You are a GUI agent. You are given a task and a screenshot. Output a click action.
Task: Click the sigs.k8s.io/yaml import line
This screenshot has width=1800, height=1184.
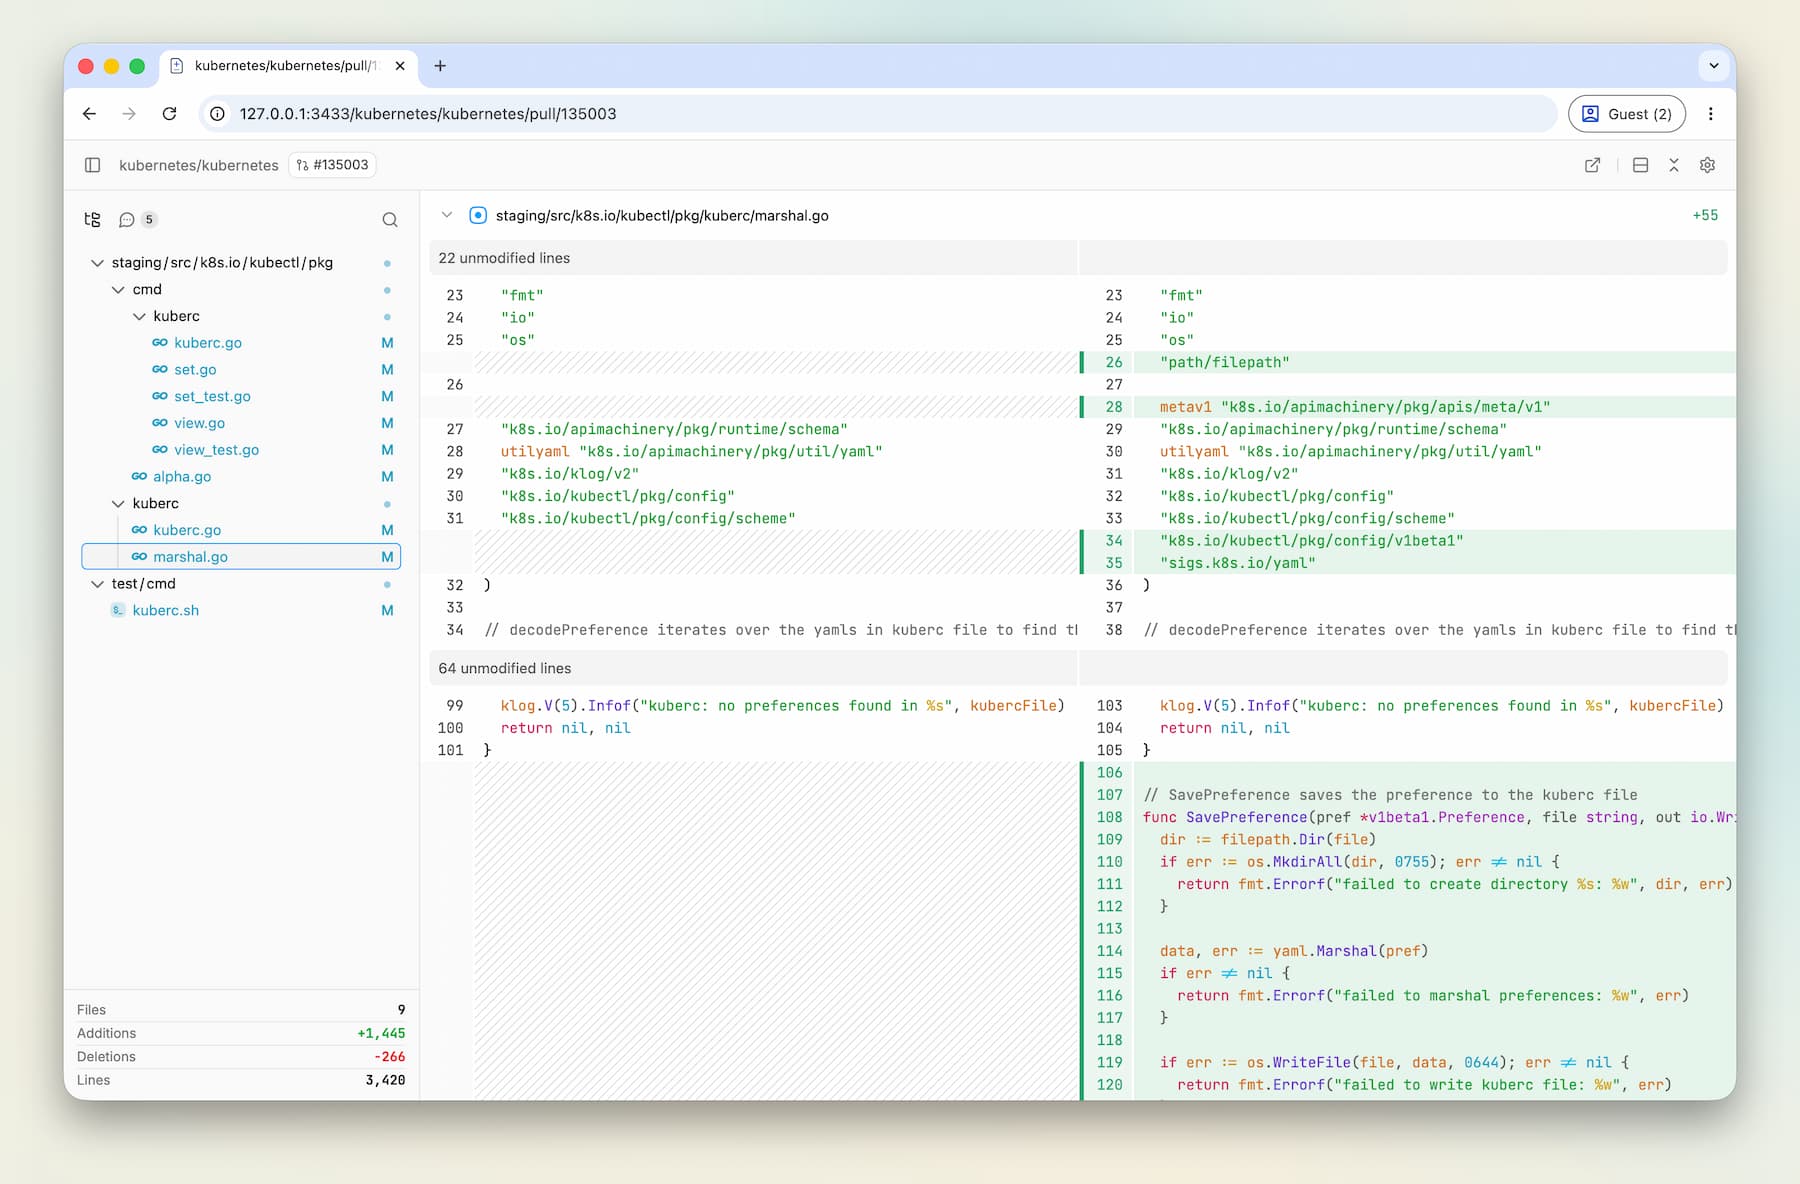coord(1237,563)
